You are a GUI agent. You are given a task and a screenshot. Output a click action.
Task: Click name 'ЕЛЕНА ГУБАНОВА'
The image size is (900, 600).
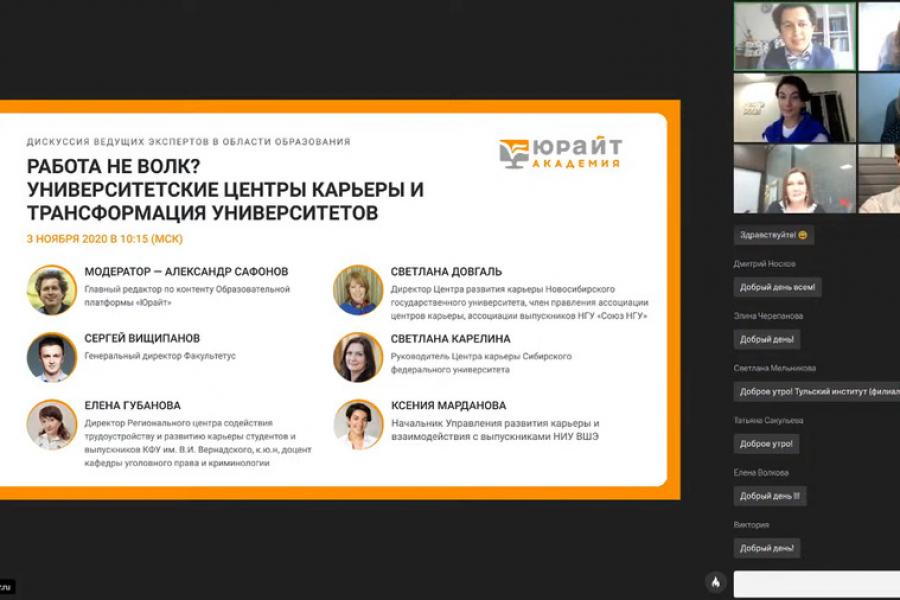click(133, 405)
